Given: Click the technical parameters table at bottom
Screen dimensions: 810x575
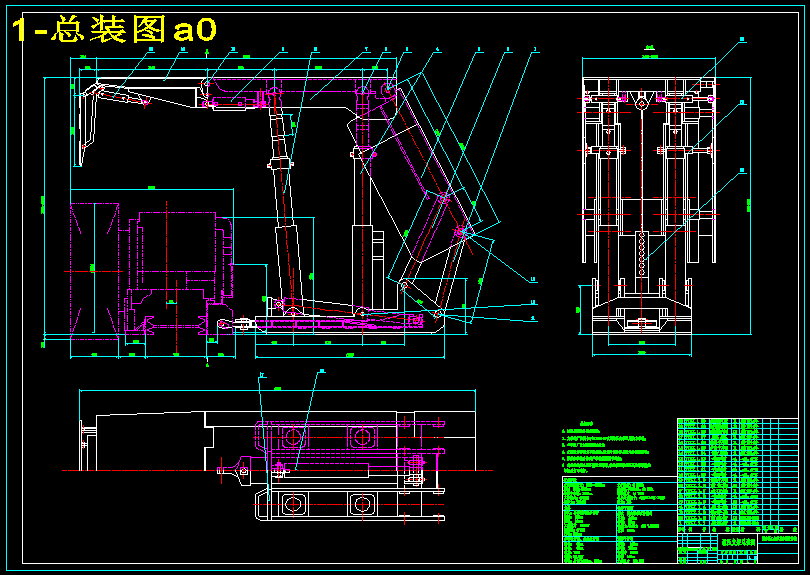Looking at the screenshot, I should (619, 519).
